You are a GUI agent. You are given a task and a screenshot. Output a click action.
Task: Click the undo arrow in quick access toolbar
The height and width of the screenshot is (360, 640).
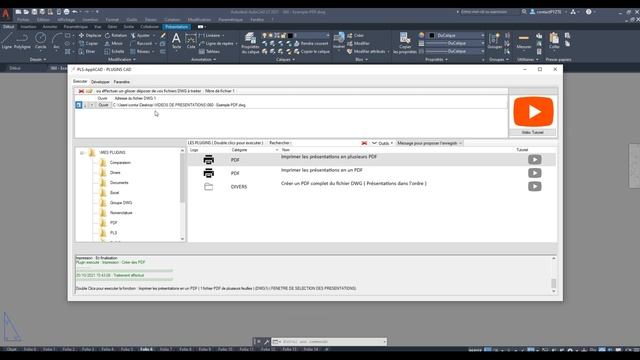coord(74,12)
